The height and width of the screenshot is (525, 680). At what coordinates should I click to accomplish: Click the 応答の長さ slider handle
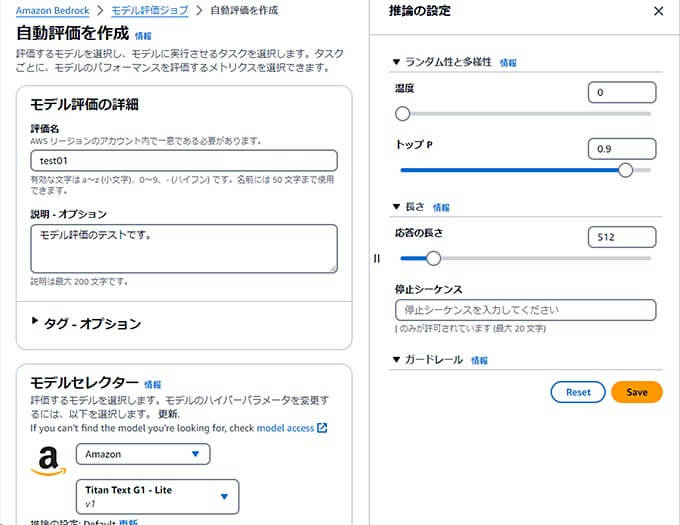pyautogui.click(x=433, y=258)
